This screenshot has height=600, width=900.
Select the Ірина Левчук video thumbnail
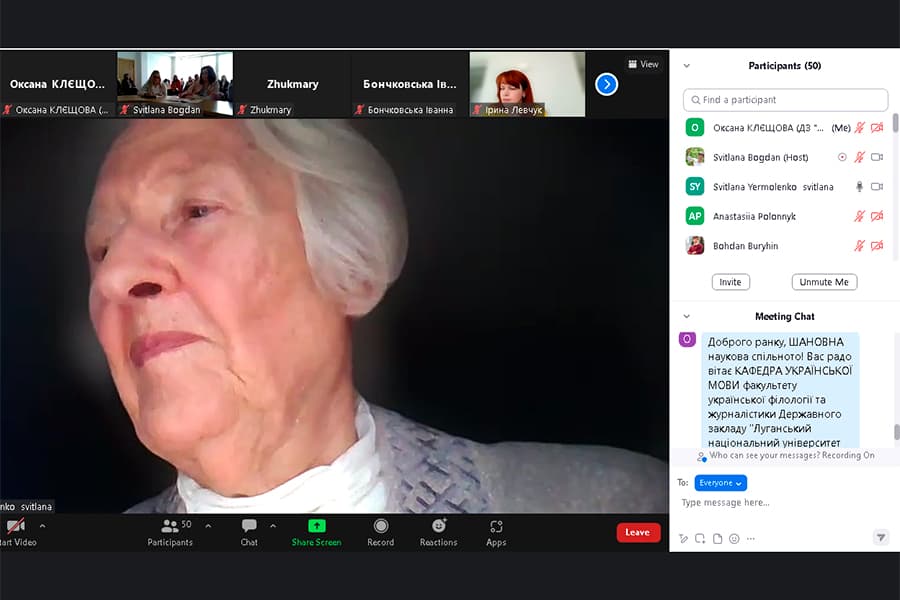(527, 84)
